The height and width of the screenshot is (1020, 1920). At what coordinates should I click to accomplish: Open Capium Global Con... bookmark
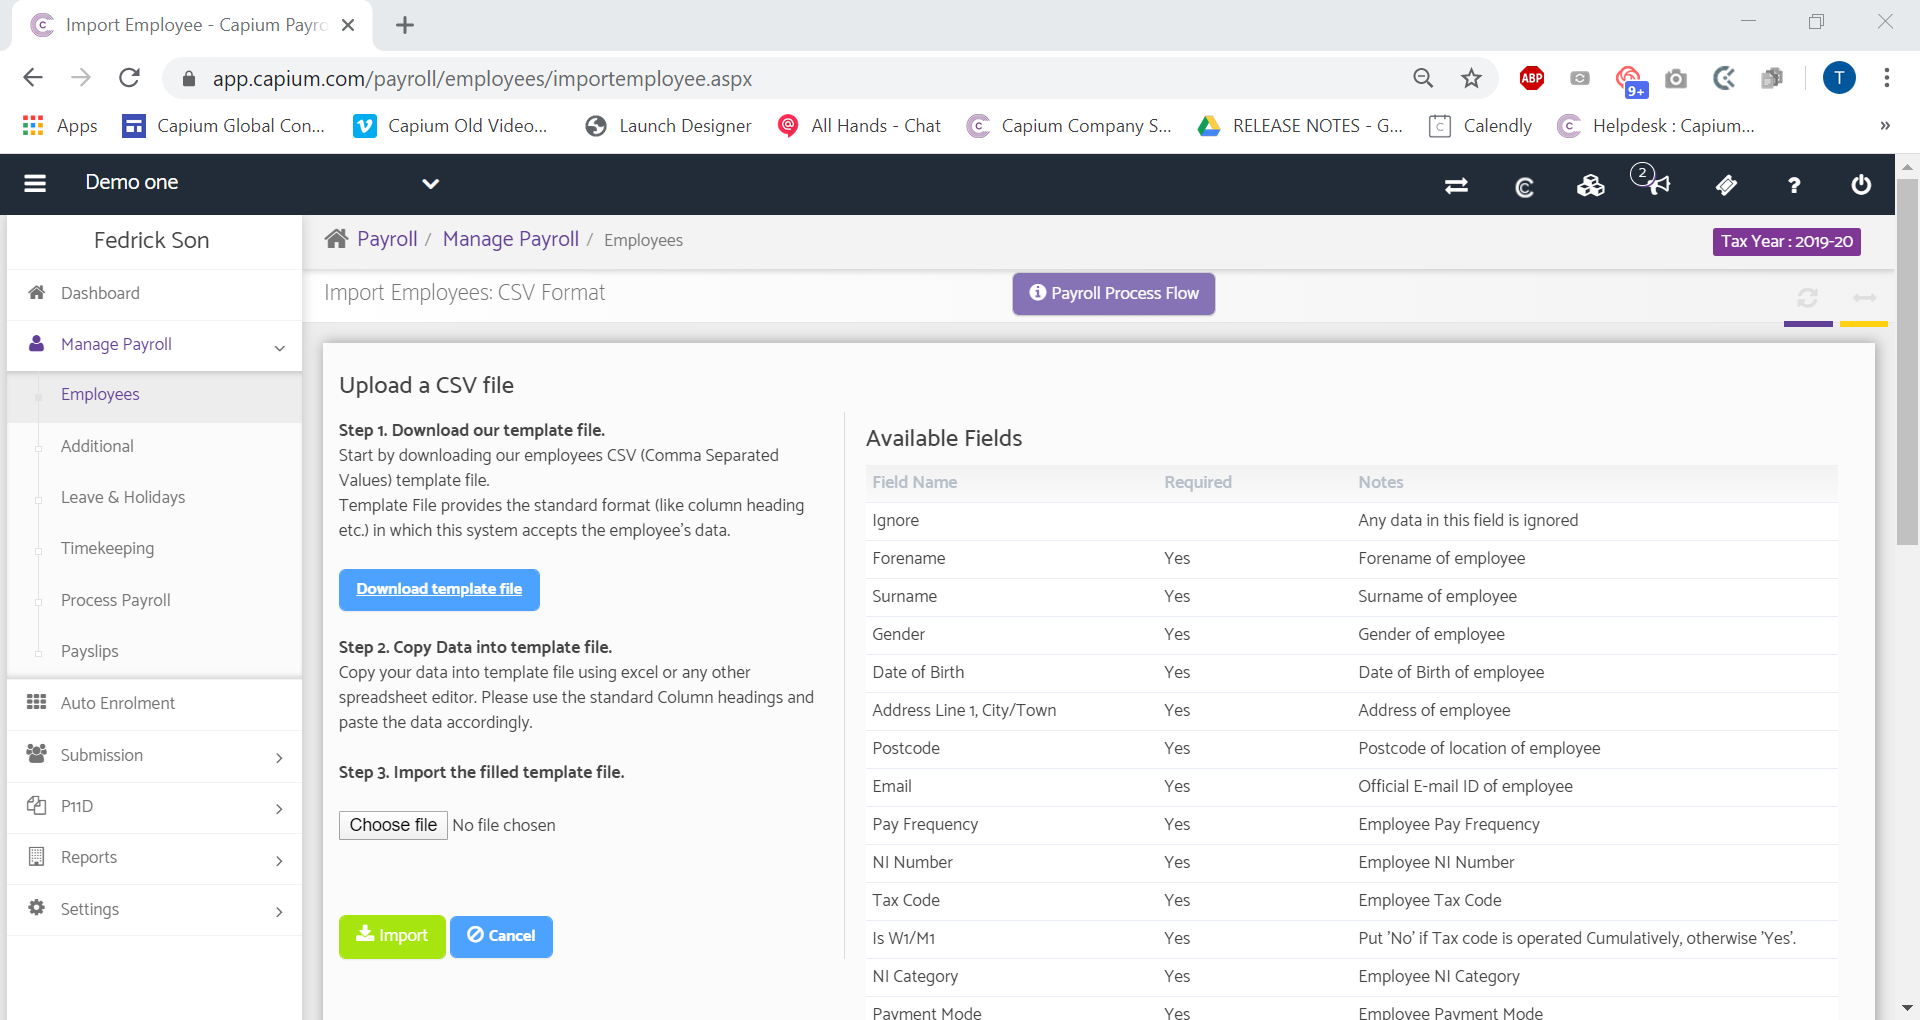coord(223,126)
